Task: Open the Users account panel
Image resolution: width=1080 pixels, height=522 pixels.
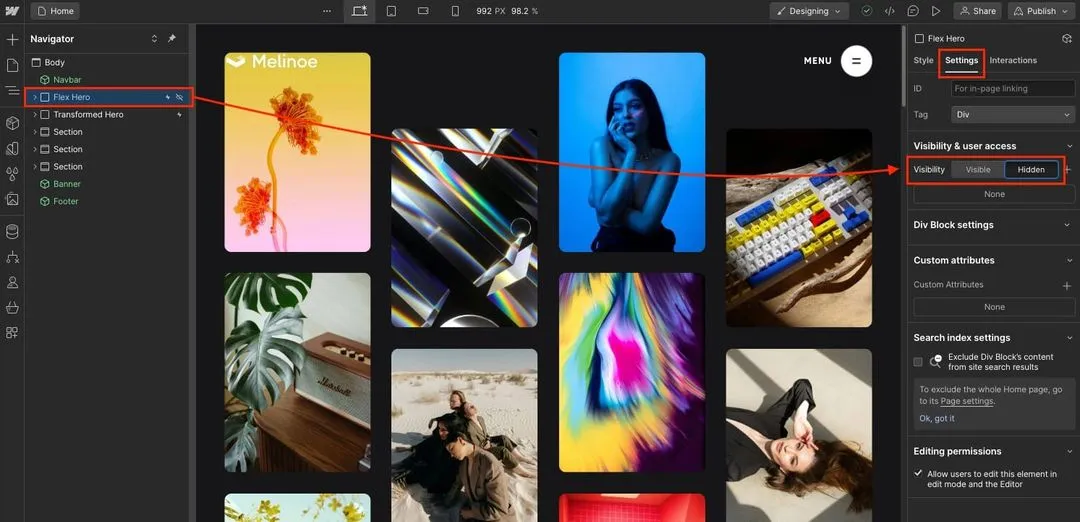Action: (x=12, y=282)
